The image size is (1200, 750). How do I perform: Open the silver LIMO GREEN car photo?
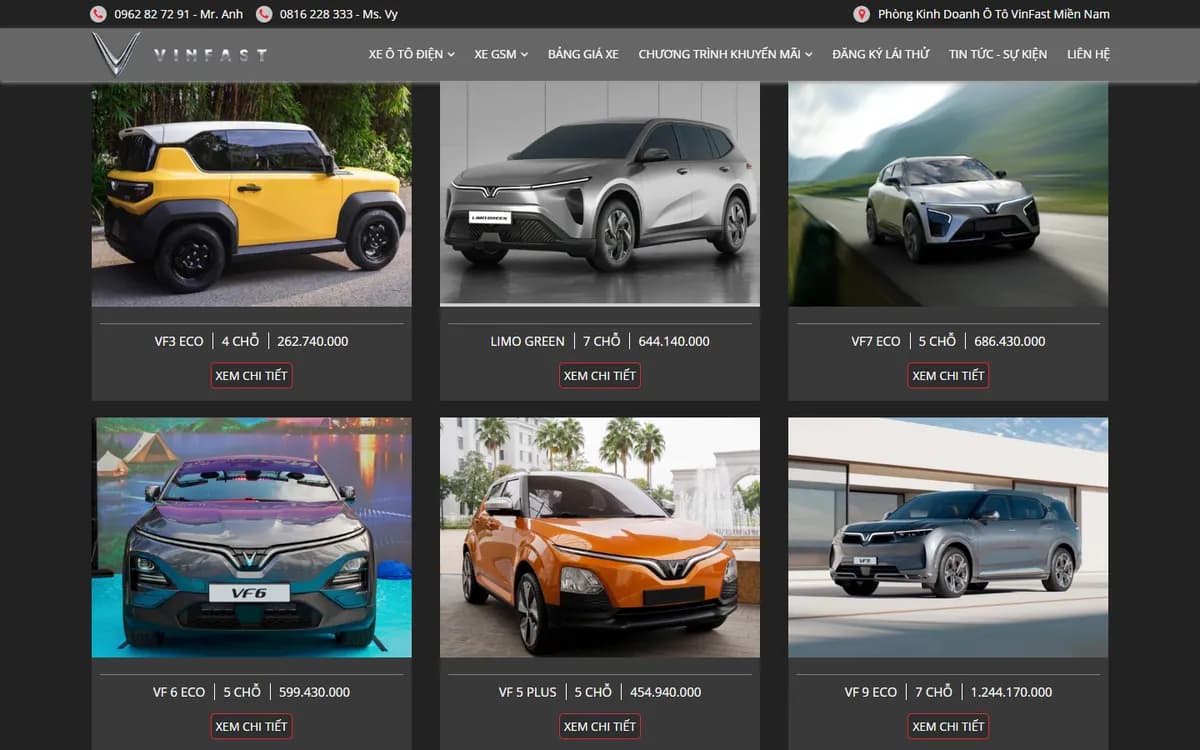[x=600, y=194]
